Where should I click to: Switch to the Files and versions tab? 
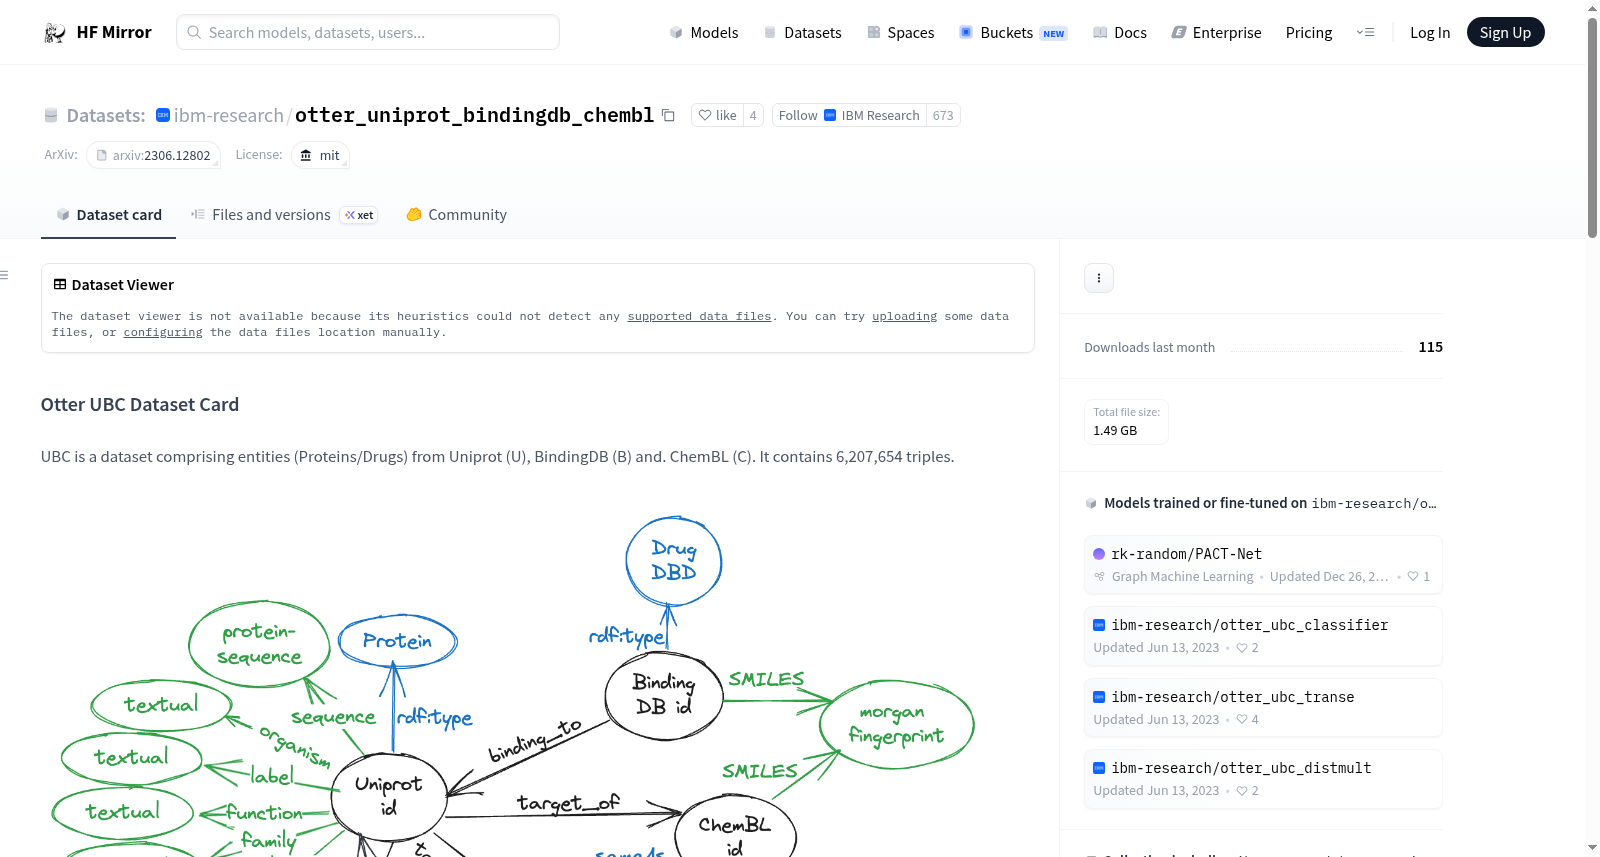(284, 215)
